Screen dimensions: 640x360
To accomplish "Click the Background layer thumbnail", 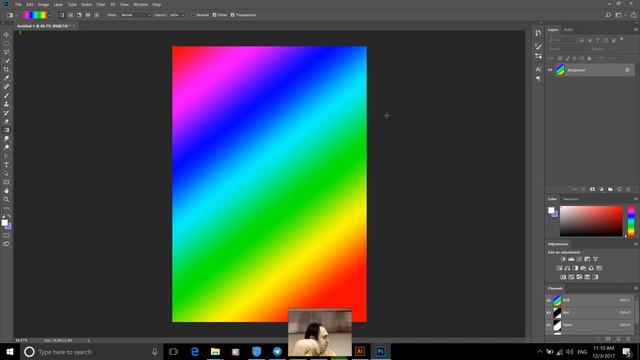I will (560, 70).
